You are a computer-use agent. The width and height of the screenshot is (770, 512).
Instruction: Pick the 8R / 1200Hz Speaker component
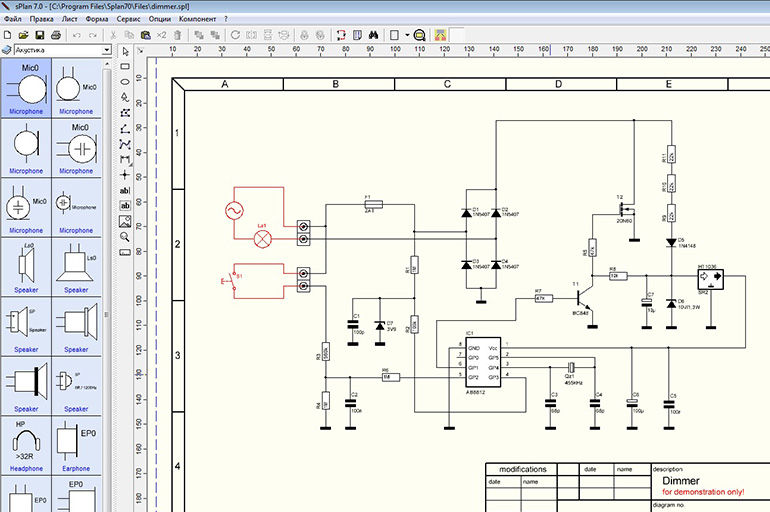click(x=76, y=386)
